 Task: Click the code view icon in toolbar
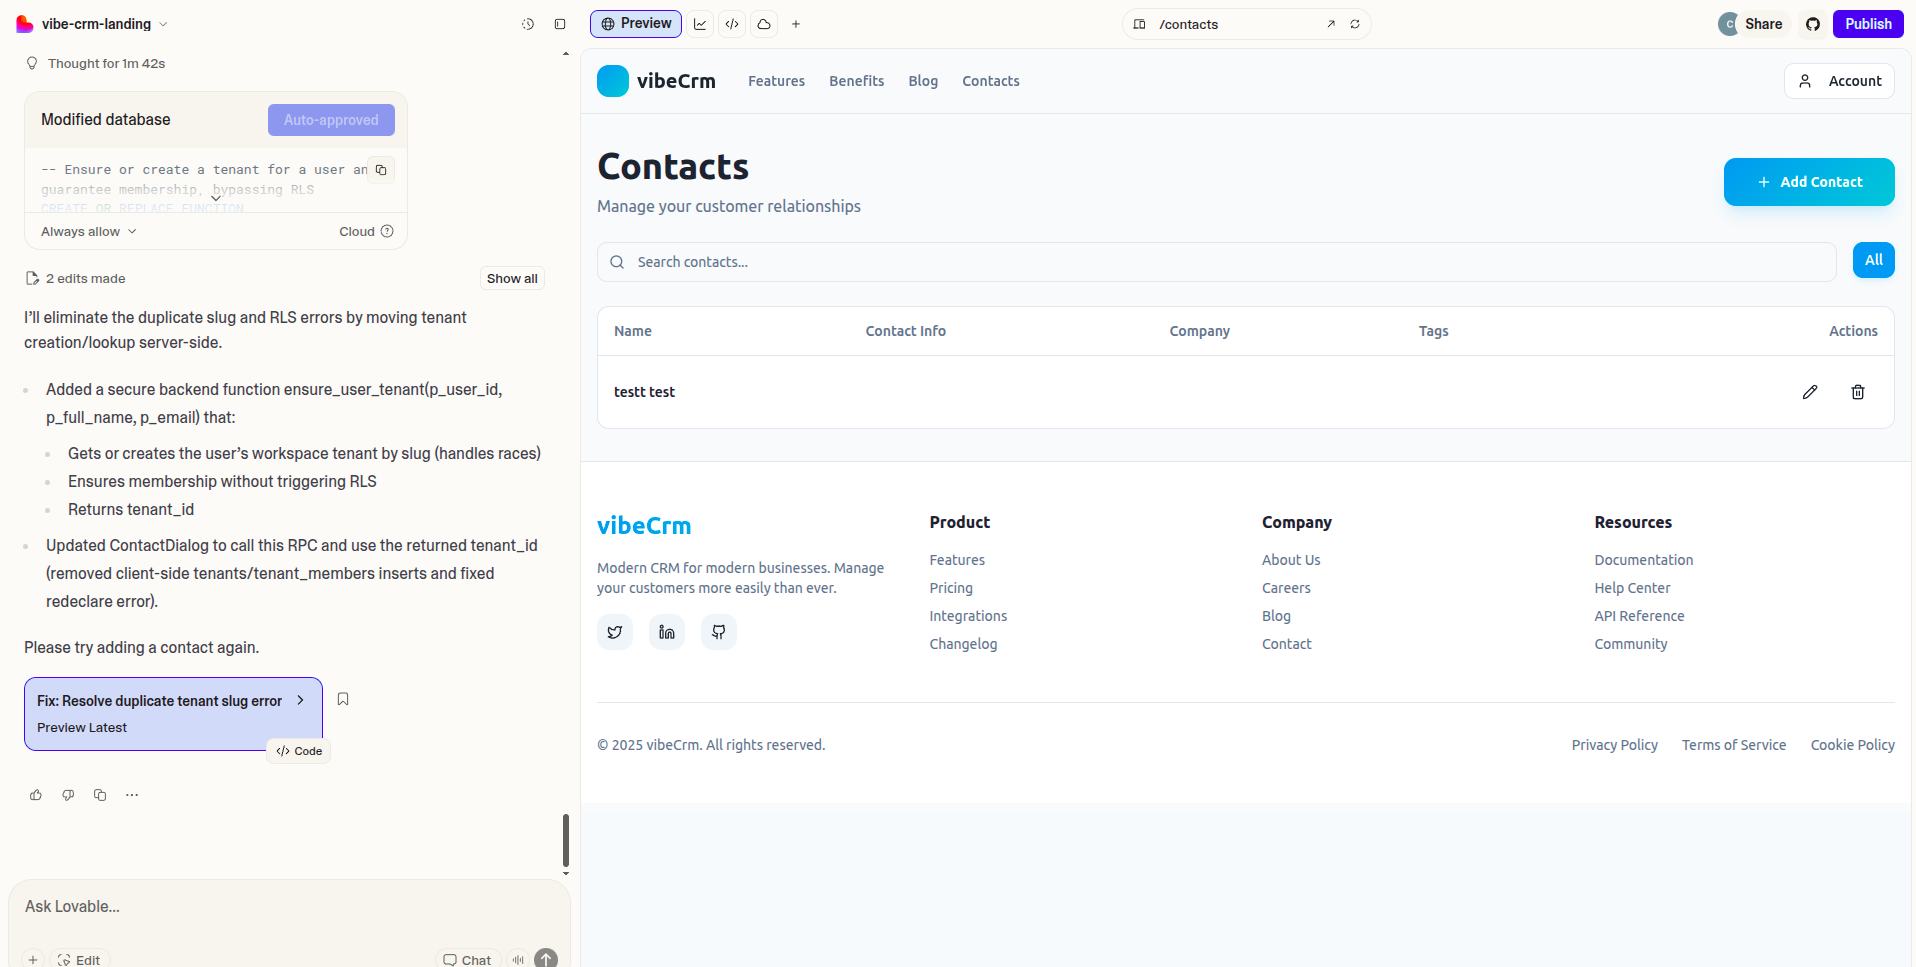732,24
